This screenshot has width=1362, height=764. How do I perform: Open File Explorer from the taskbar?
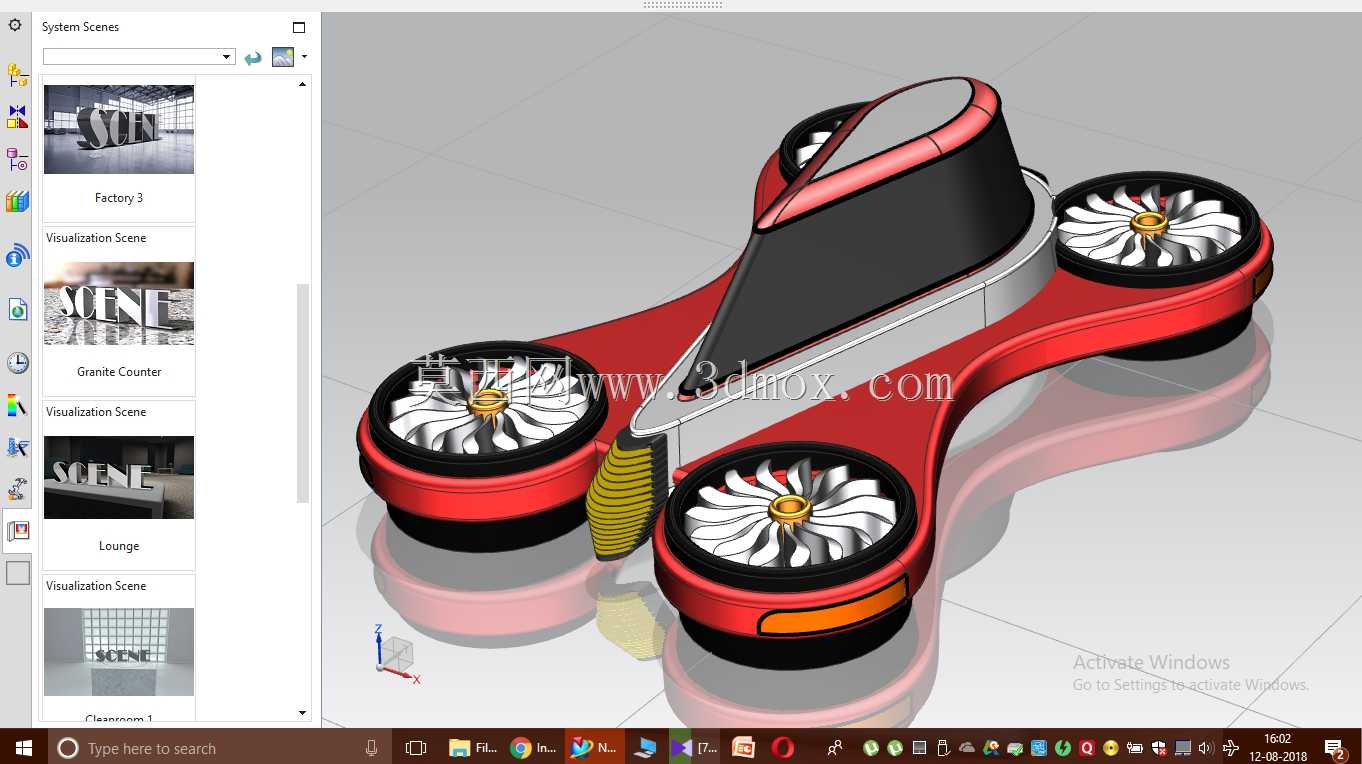[472, 747]
